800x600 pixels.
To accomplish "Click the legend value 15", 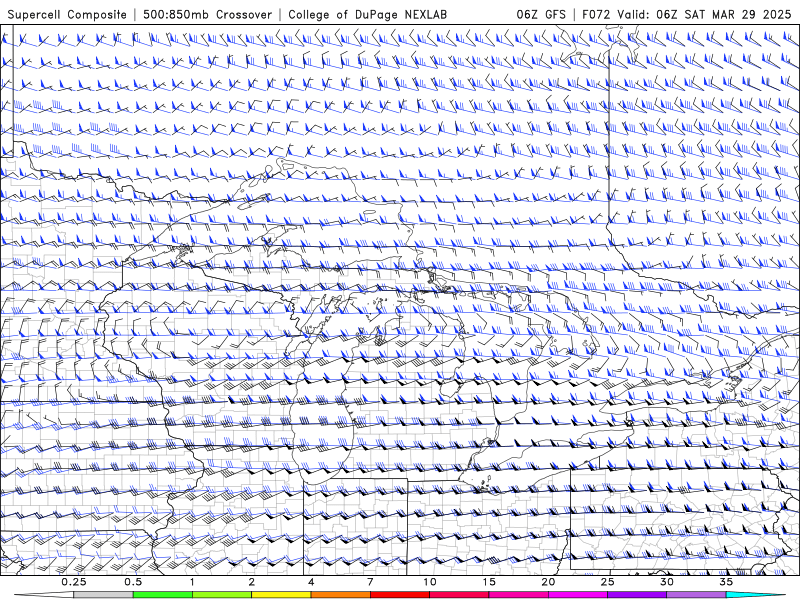I will click(489, 582).
